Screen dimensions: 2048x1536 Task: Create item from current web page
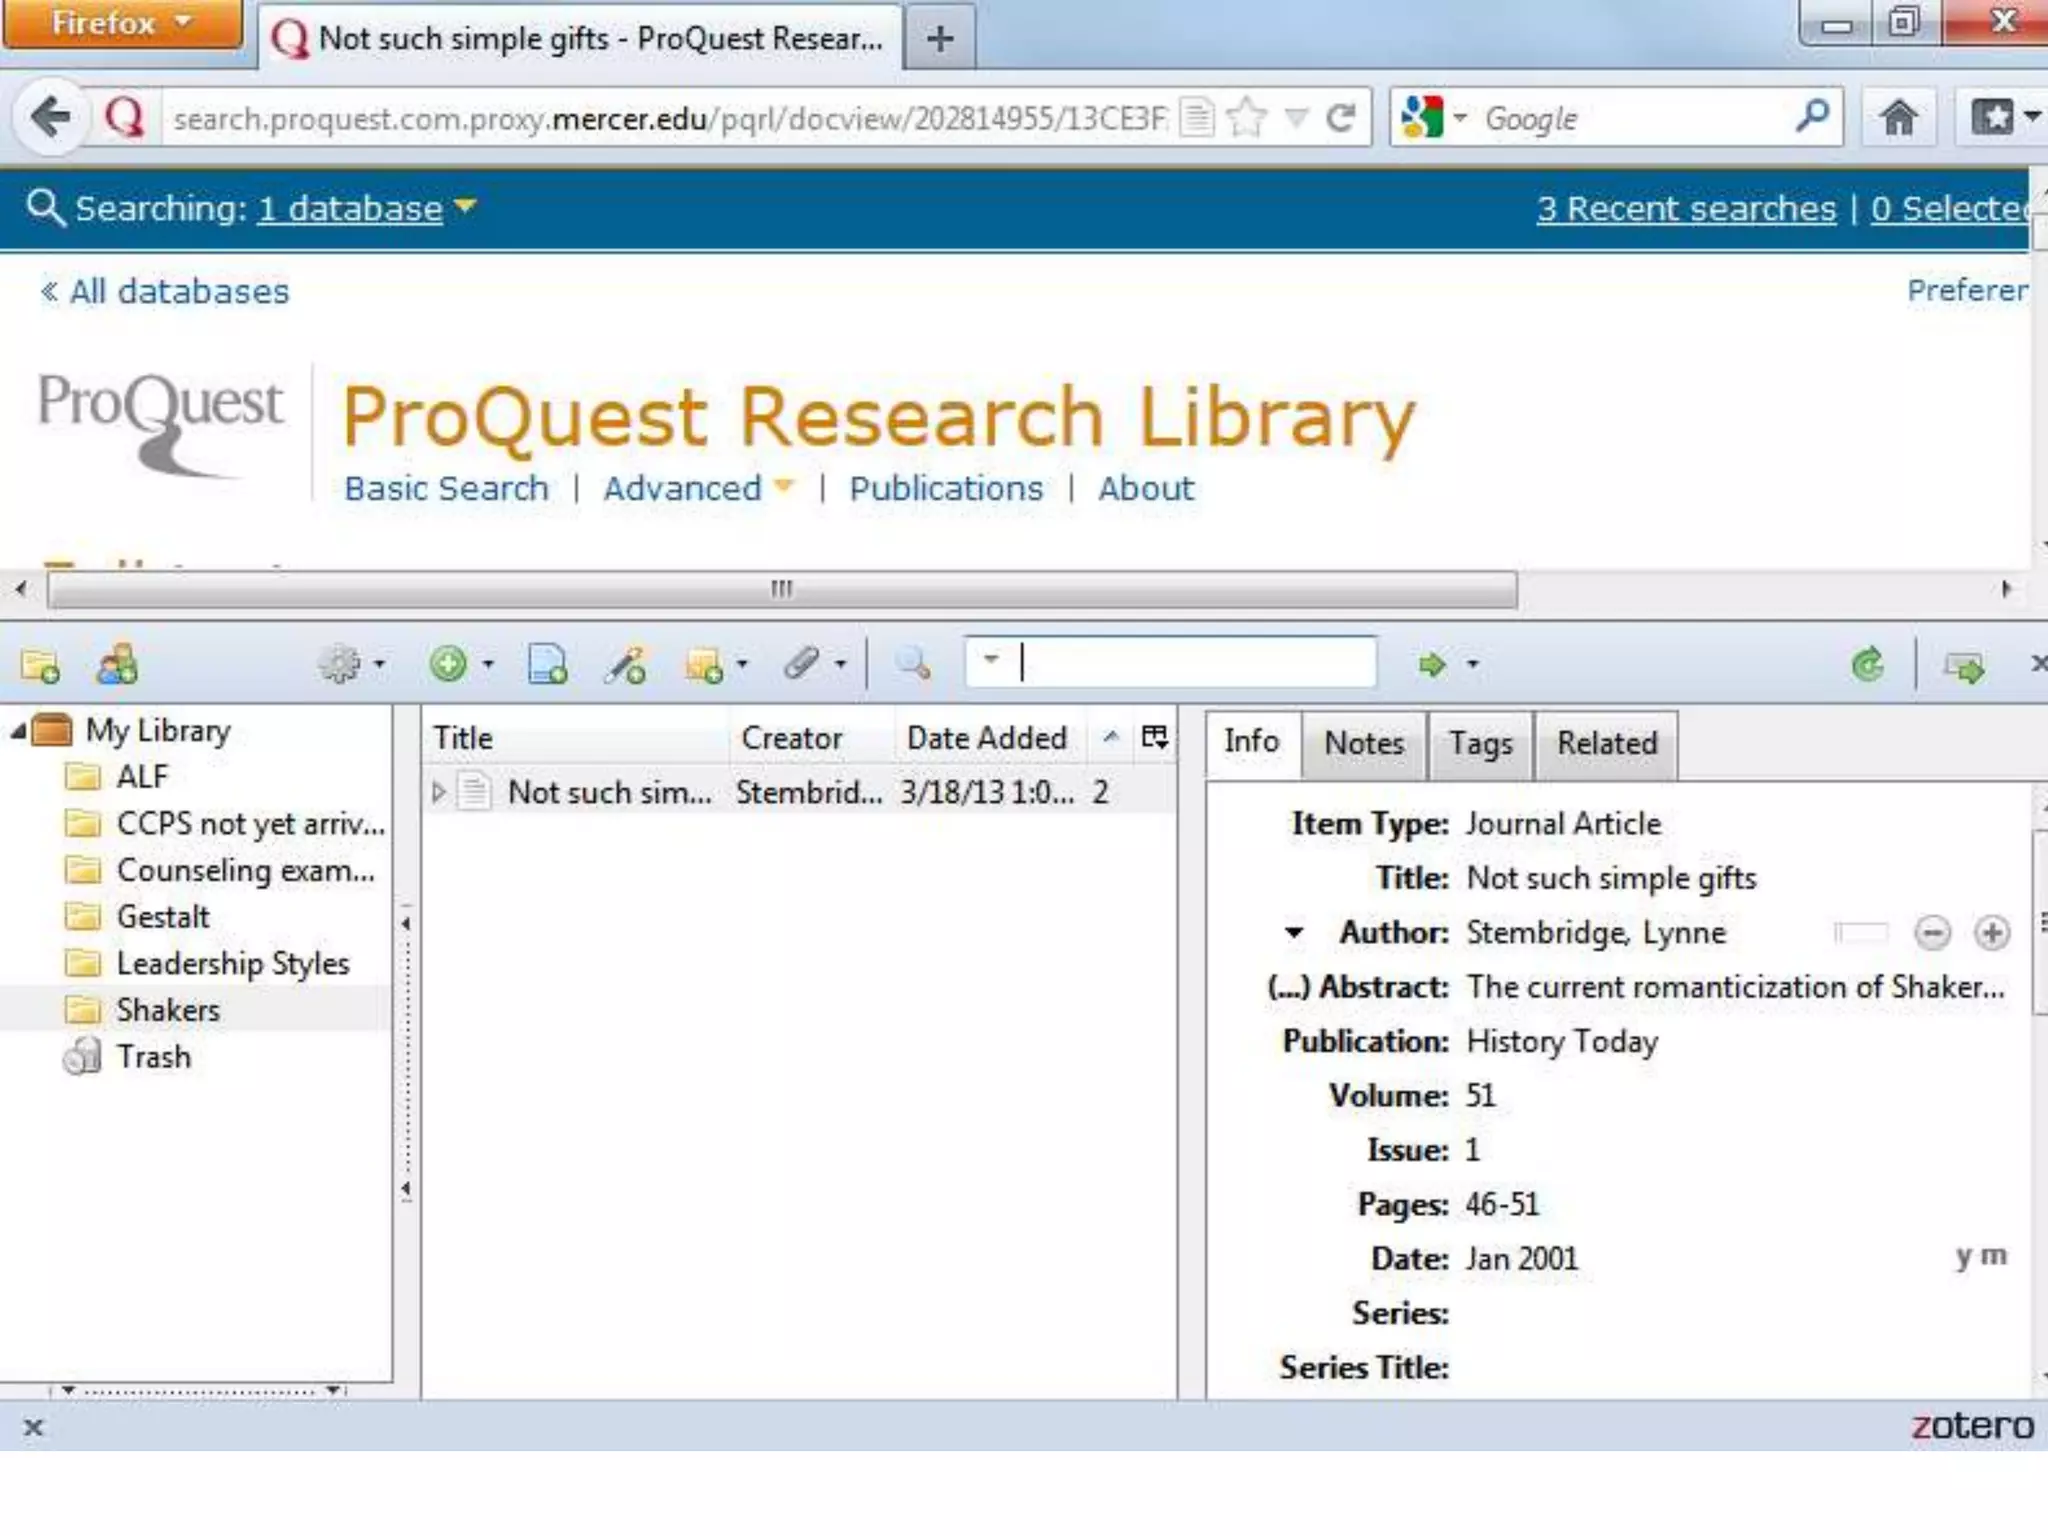[x=547, y=664]
